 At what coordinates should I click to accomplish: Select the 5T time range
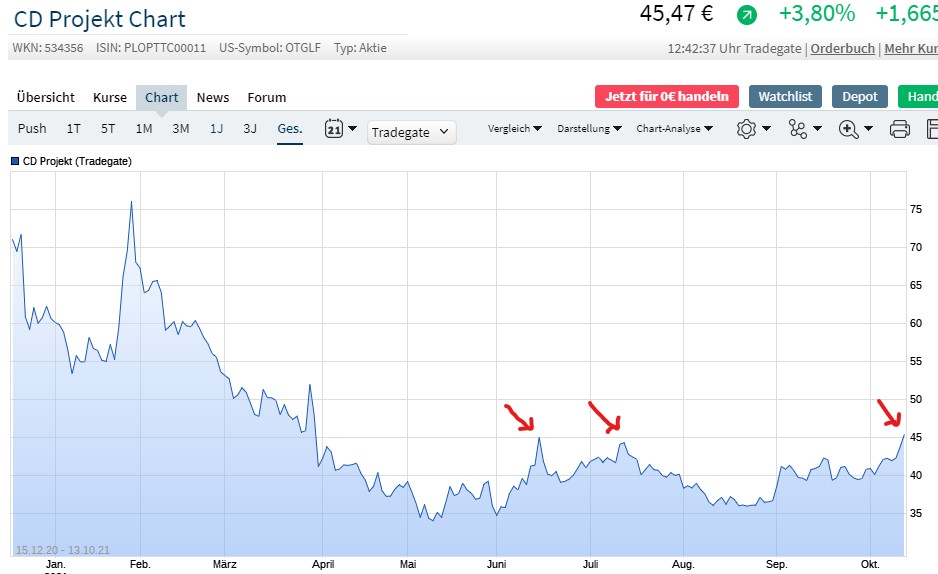(108, 129)
